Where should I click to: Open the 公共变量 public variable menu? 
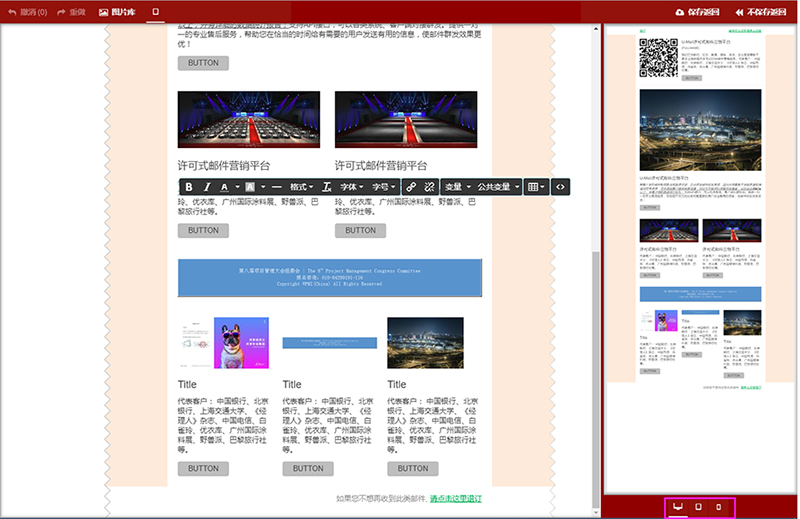pos(497,187)
